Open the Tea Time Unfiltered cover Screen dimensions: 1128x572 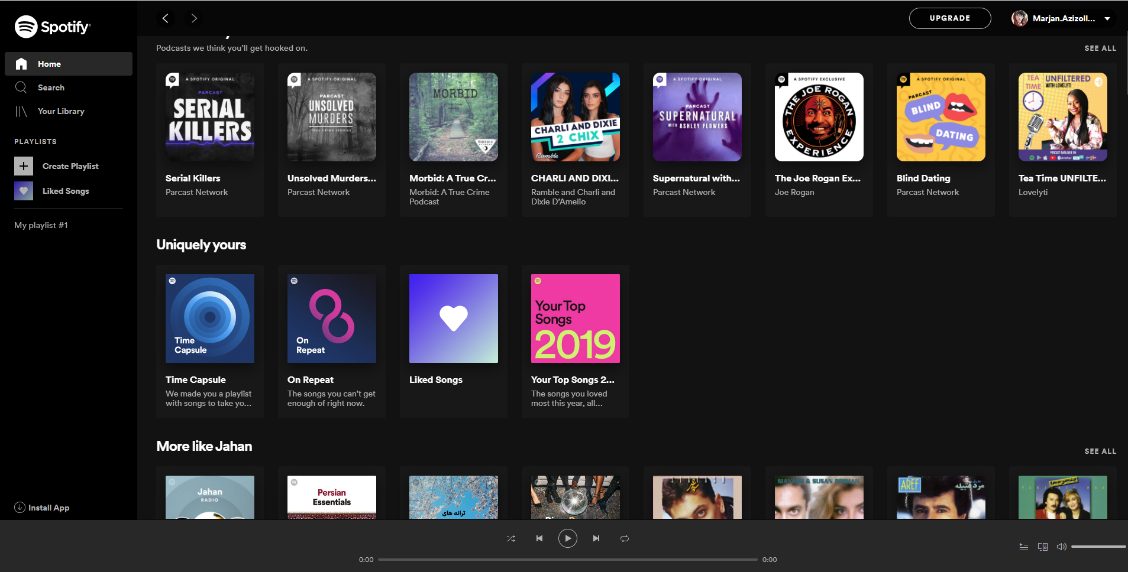coord(1063,117)
